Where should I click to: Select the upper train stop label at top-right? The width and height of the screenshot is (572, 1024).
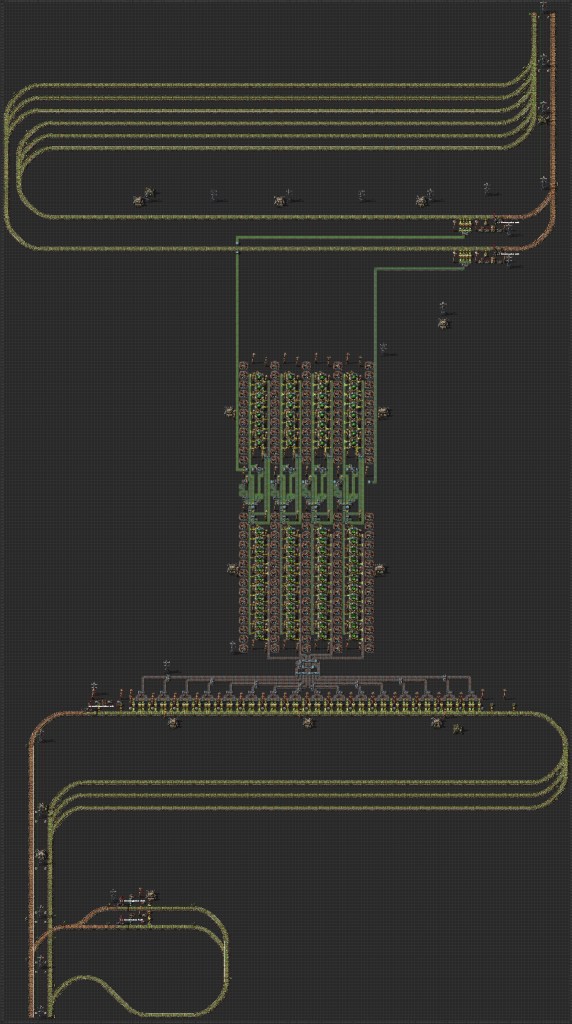(509, 223)
